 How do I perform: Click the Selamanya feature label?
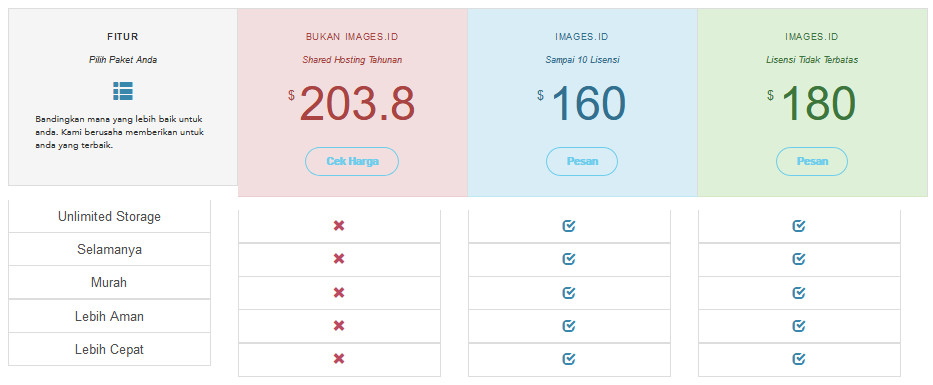(x=109, y=249)
